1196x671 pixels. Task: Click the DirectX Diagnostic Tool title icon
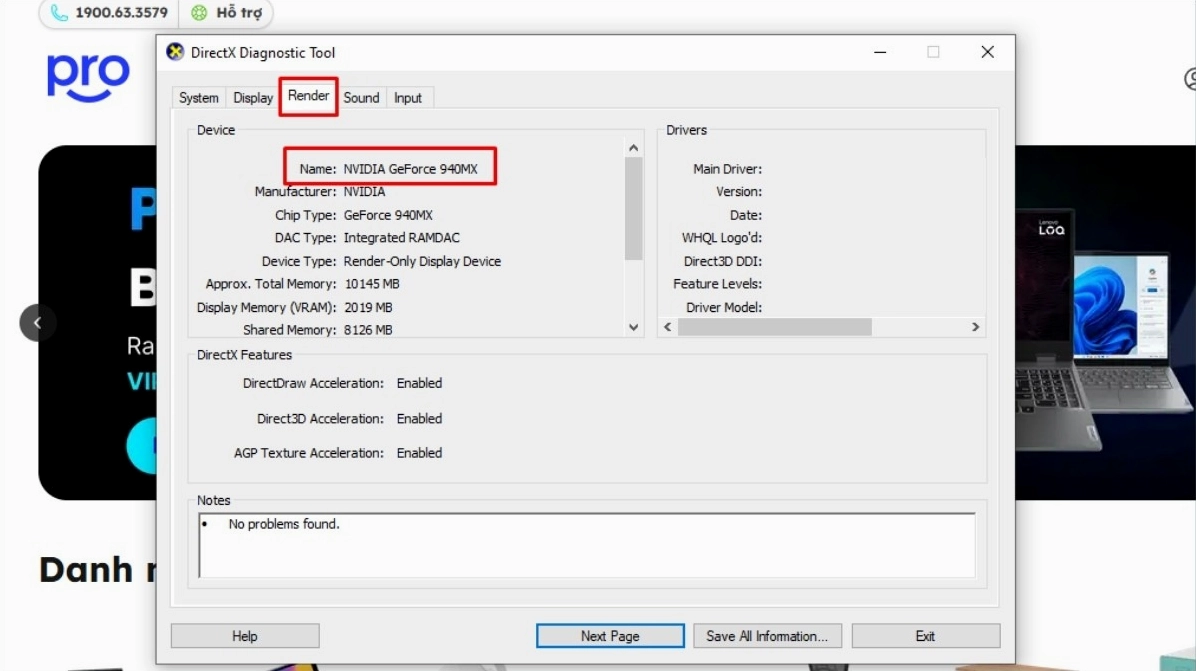(175, 52)
